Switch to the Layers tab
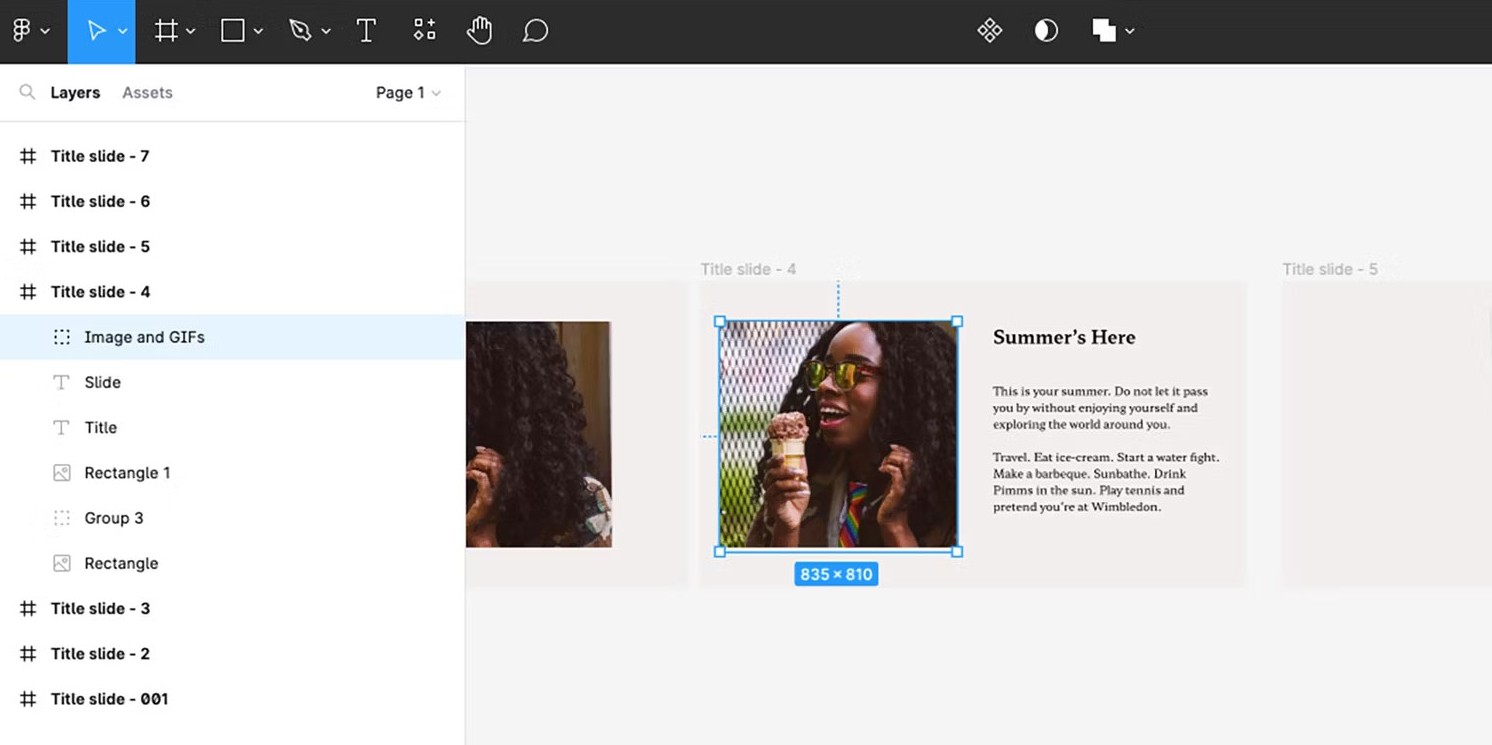This screenshot has height=745, width=1492. tap(75, 92)
